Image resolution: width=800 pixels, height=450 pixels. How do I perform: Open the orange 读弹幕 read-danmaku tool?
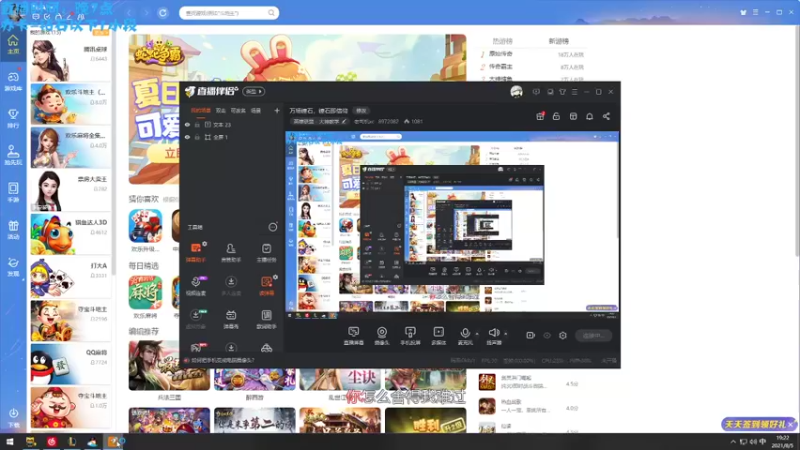pyautogui.click(x=266, y=286)
